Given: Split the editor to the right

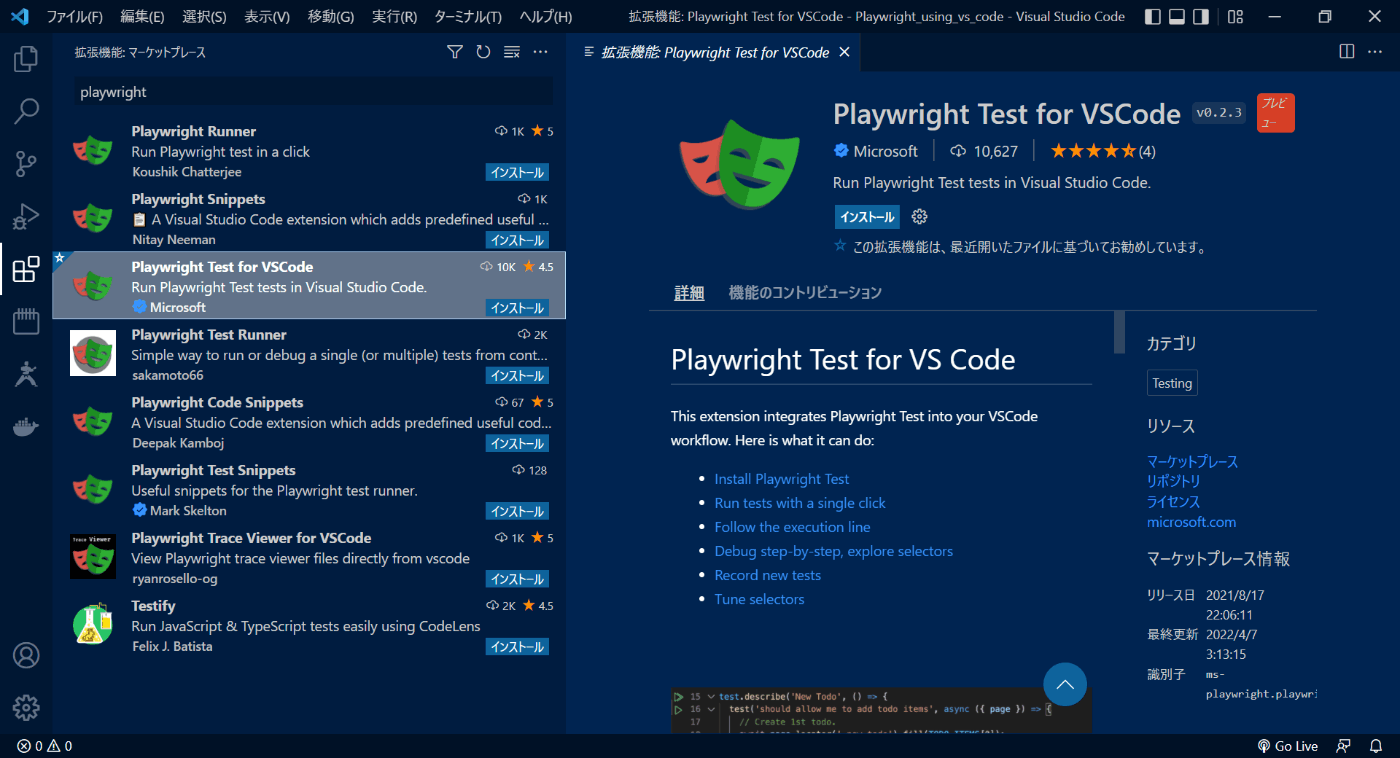Looking at the screenshot, I should click(x=1347, y=51).
